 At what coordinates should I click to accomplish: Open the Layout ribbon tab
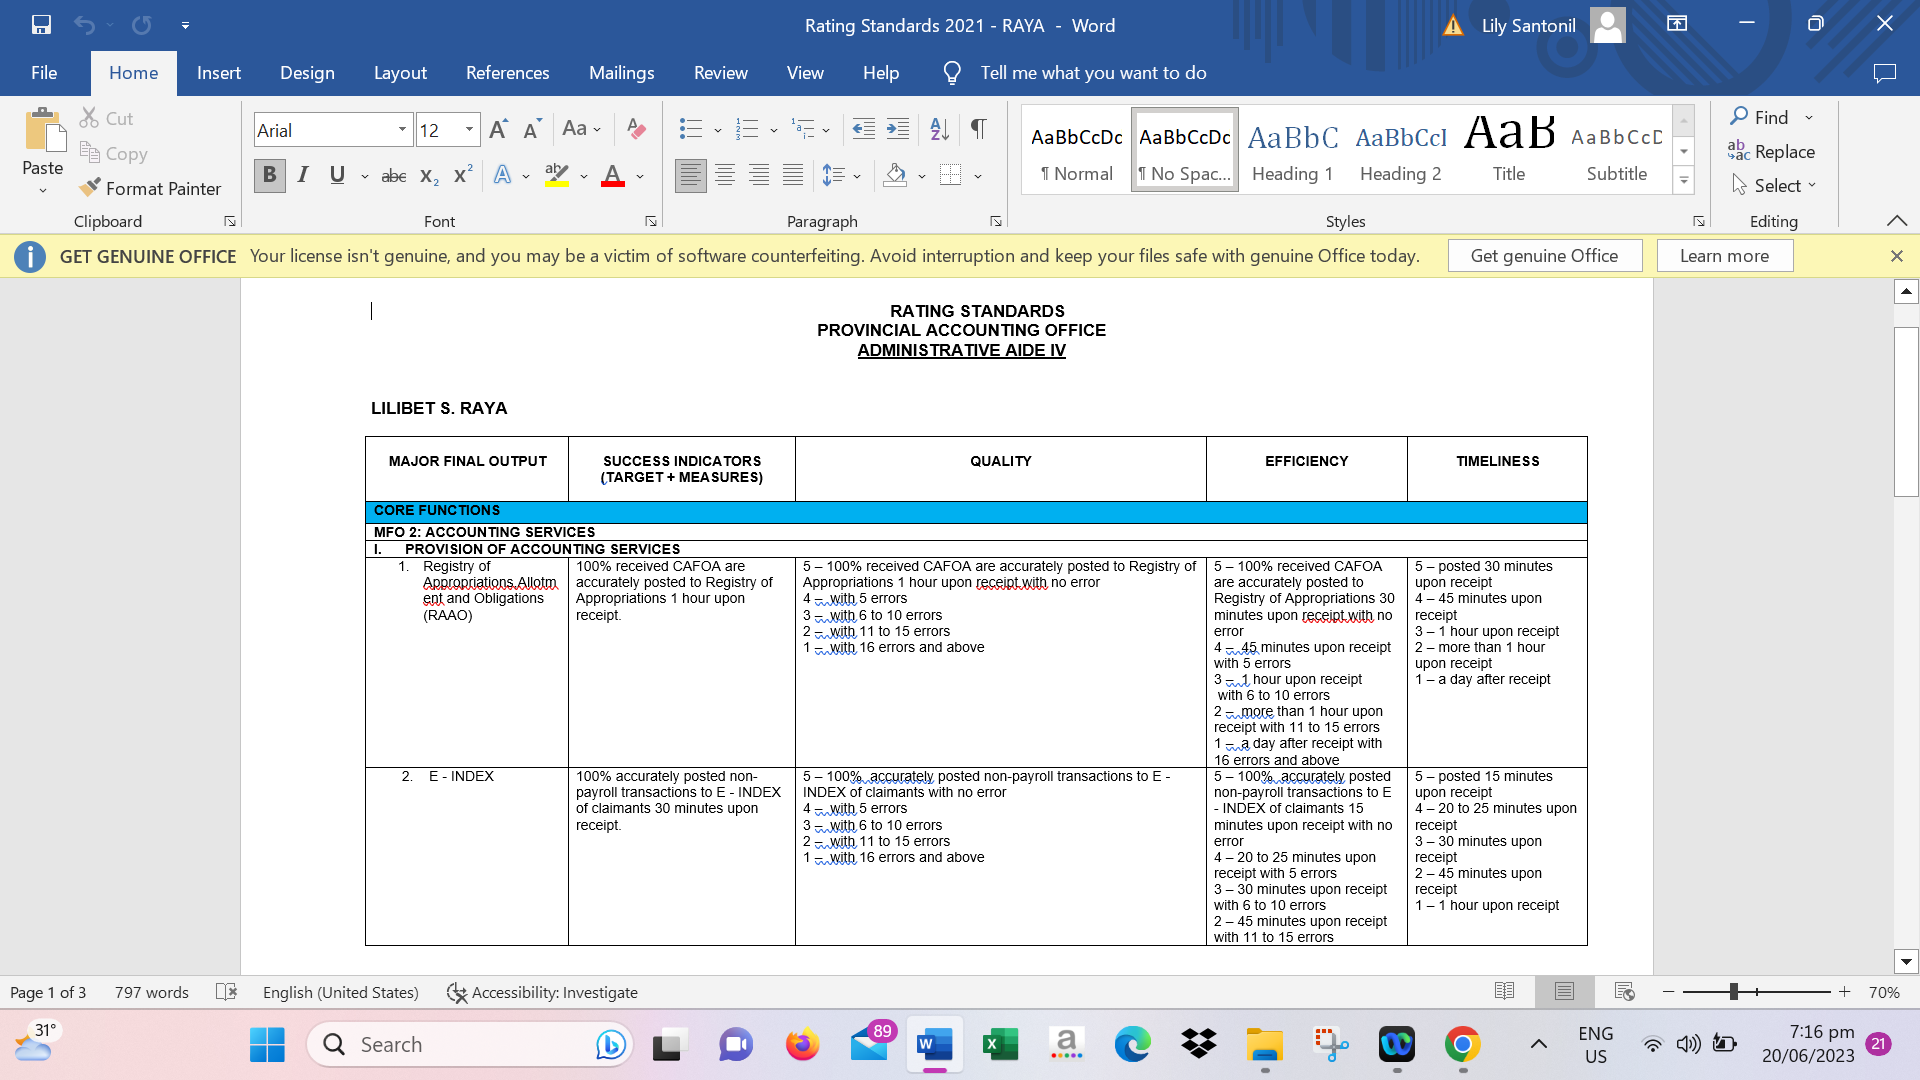point(400,73)
